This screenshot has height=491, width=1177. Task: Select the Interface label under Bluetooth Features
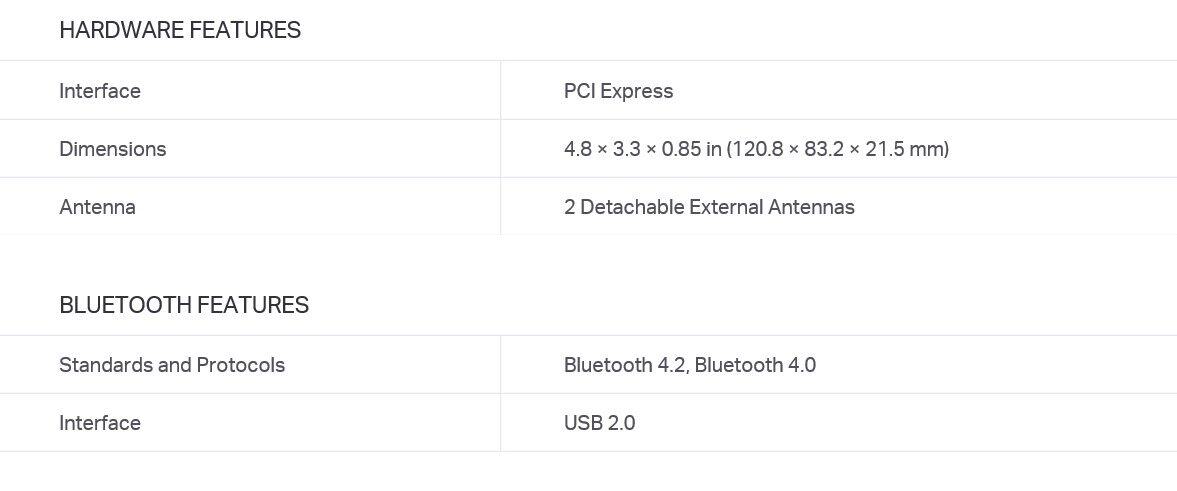coord(100,423)
